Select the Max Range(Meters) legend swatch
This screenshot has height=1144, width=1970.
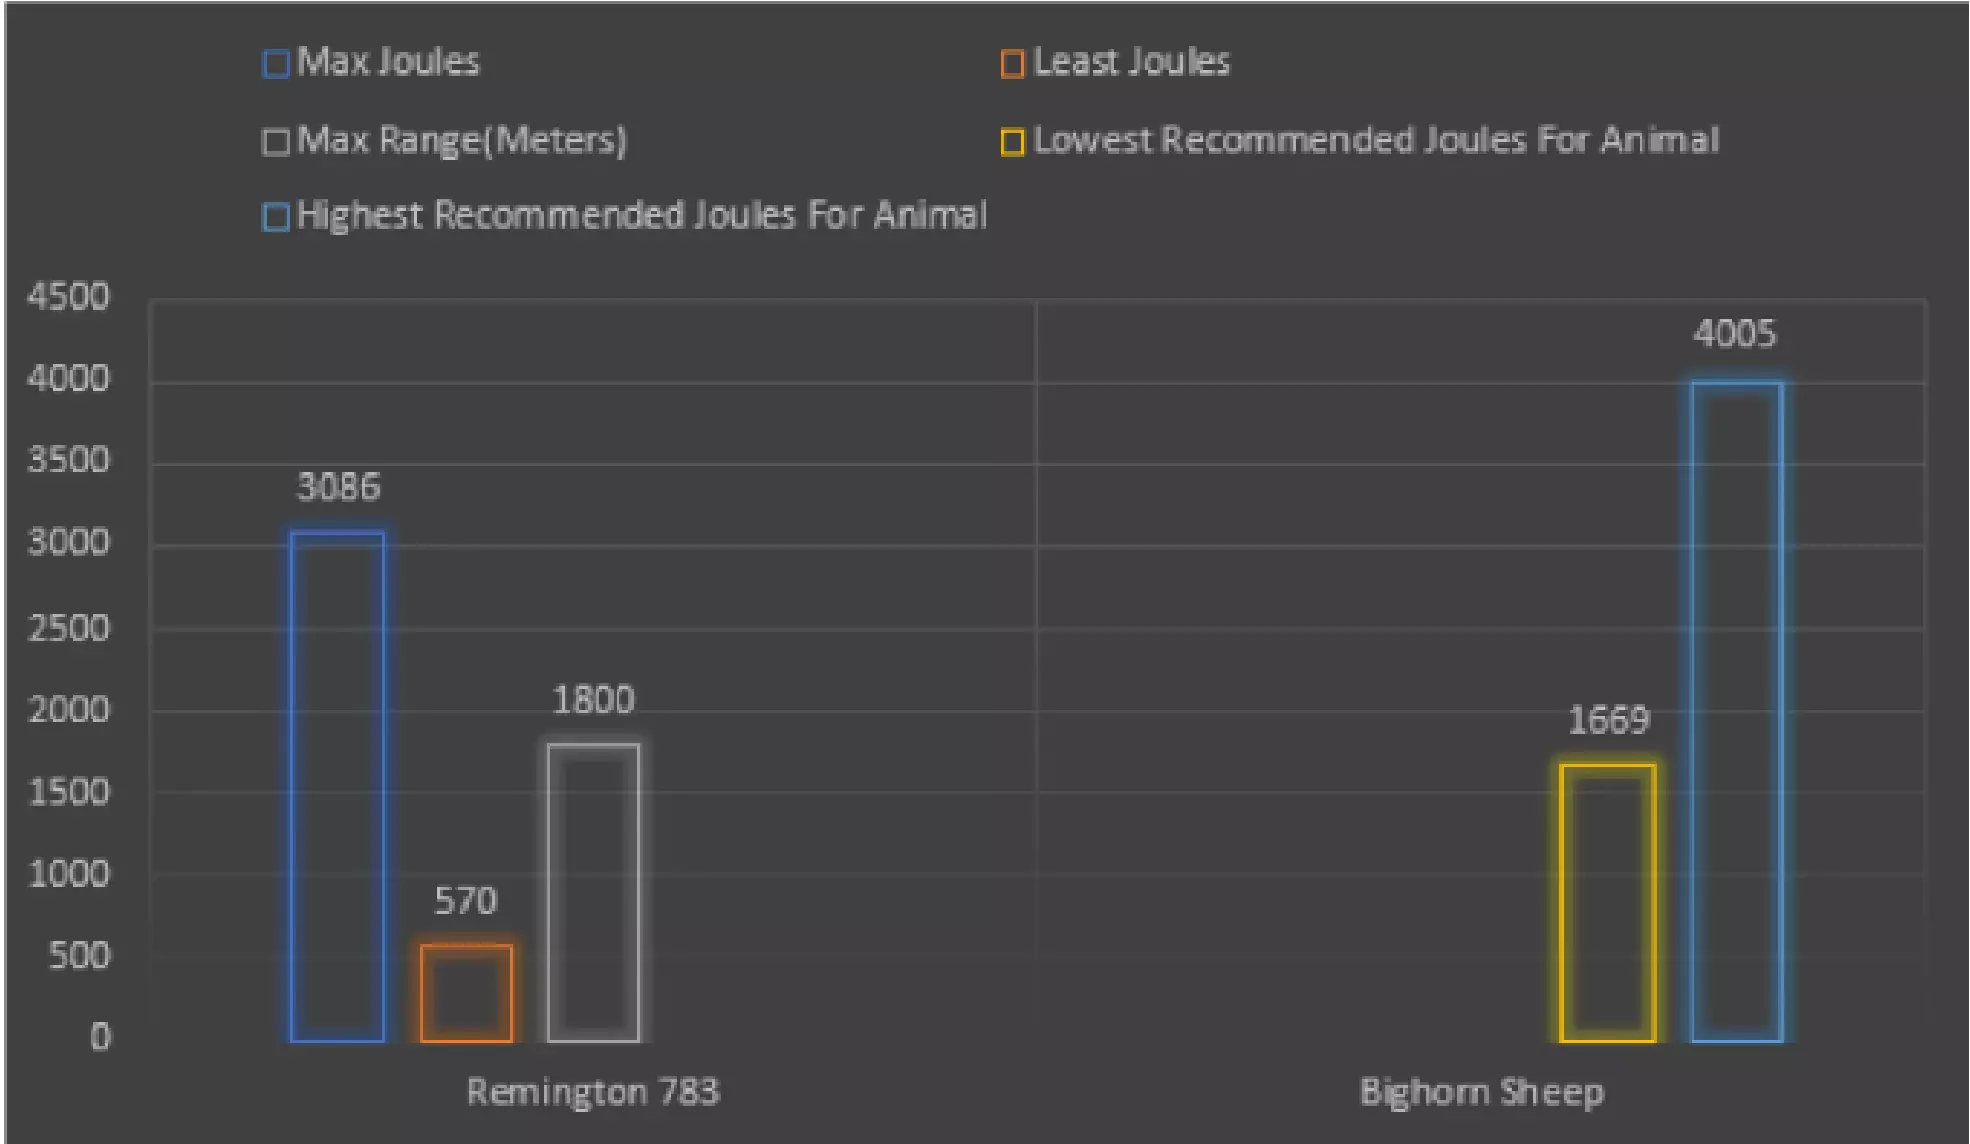coord(275,142)
